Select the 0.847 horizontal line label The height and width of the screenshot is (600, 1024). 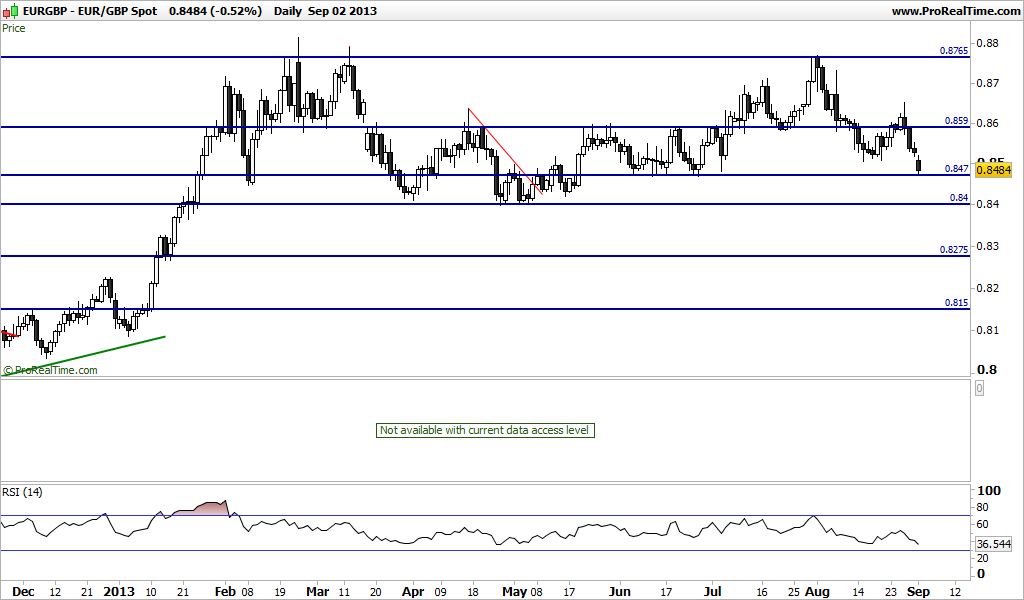tap(957, 168)
